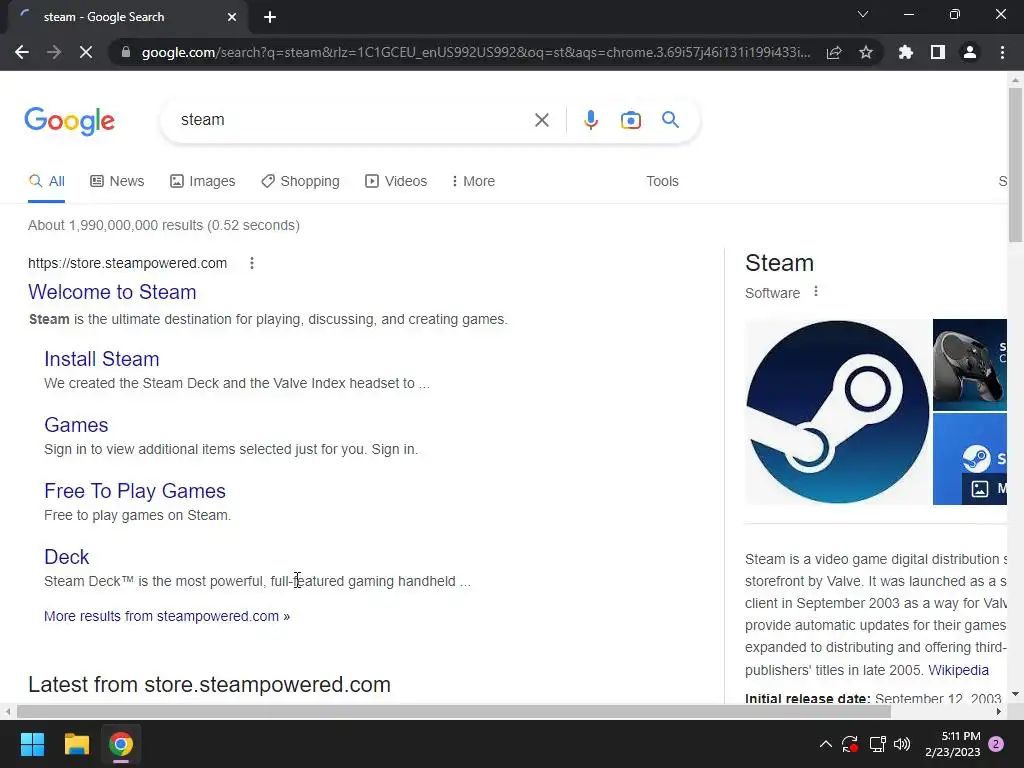This screenshot has height=768, width=1024.
Task: Open the Windows Start menu
Action: (32, 744)
